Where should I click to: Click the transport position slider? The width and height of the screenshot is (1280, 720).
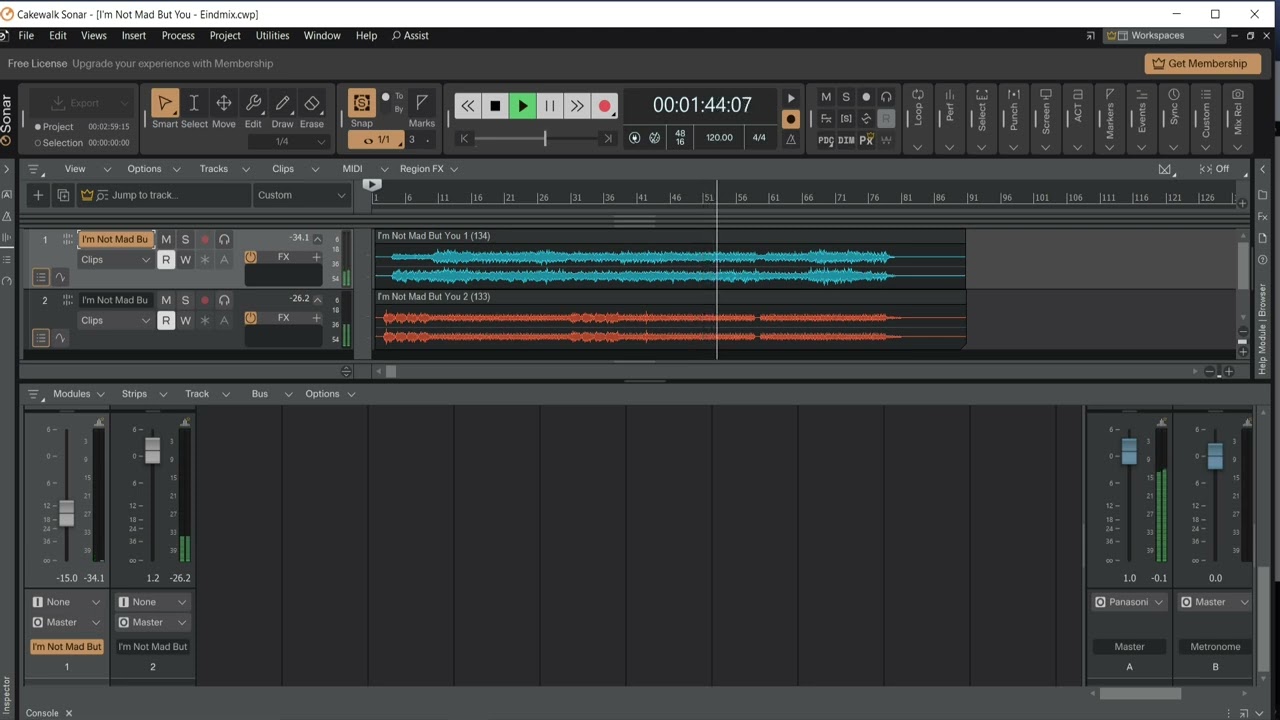point(544,139)
